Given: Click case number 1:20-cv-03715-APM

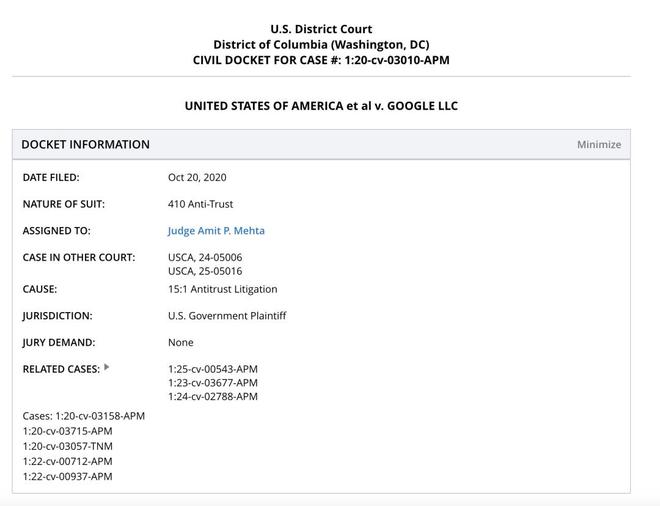Looking at the screenshot, I should (x=68, y=432).
